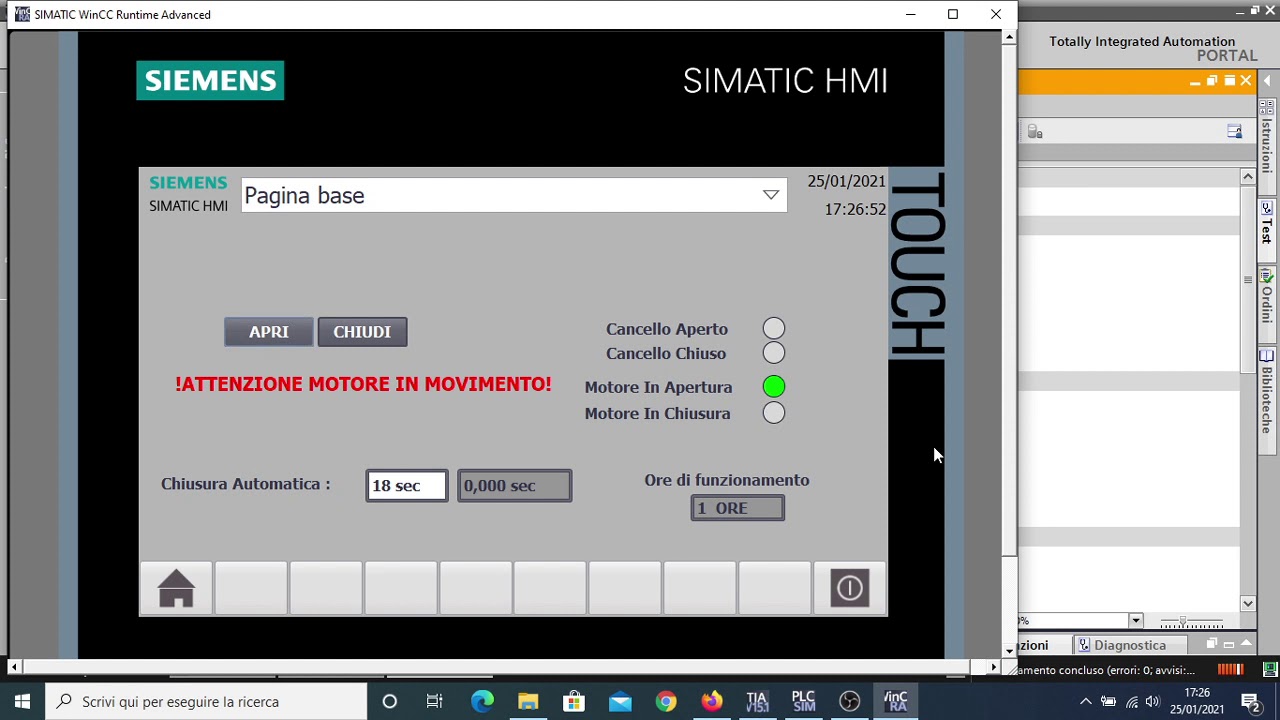Open the taskbar clock and calendar
The width and height of the screenshot is (1280, 720).
click(1197, 702)
